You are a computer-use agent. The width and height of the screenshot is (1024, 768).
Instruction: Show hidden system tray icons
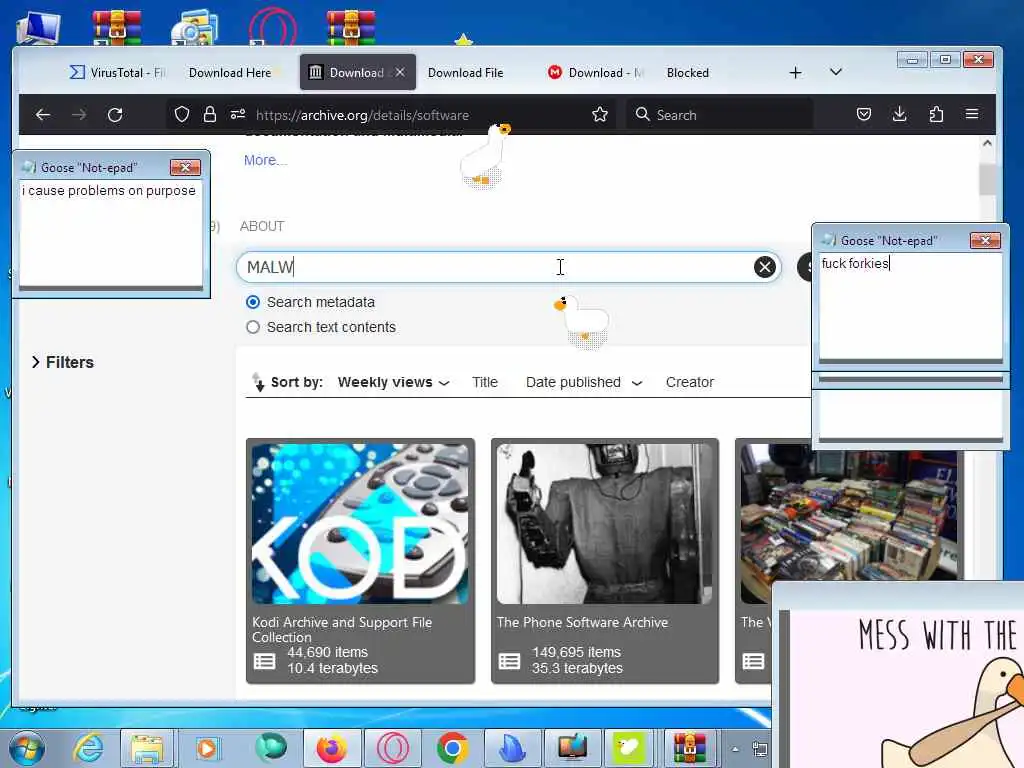click(x=735, y=750)
